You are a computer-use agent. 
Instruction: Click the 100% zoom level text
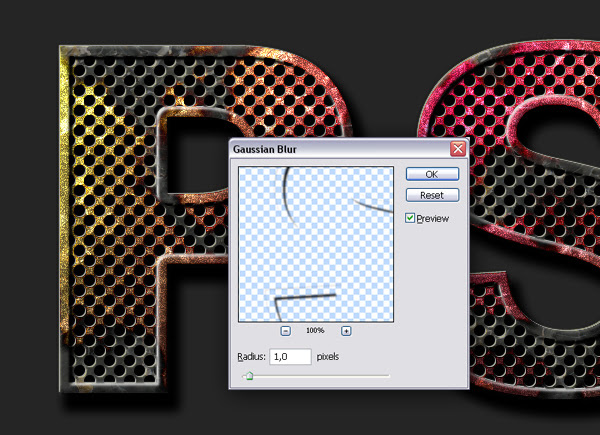tap(315, 331)
